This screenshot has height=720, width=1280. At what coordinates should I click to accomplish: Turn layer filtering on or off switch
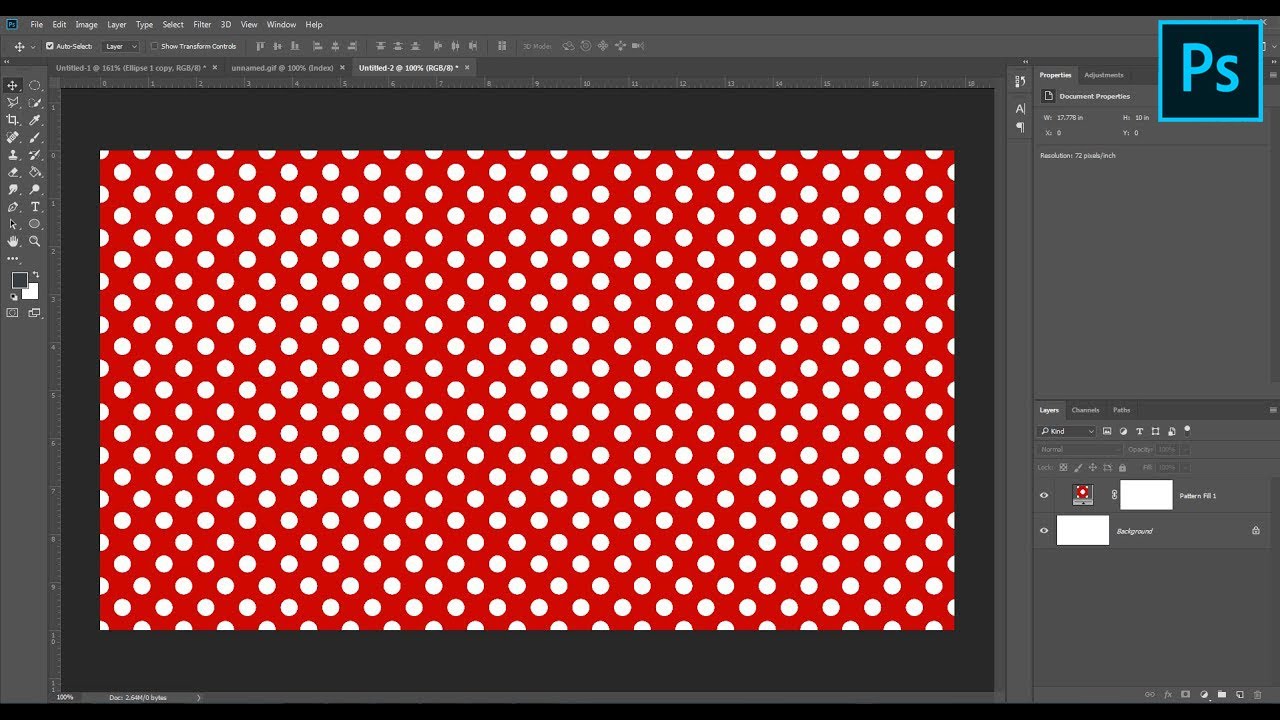(x=1187, y=430)
